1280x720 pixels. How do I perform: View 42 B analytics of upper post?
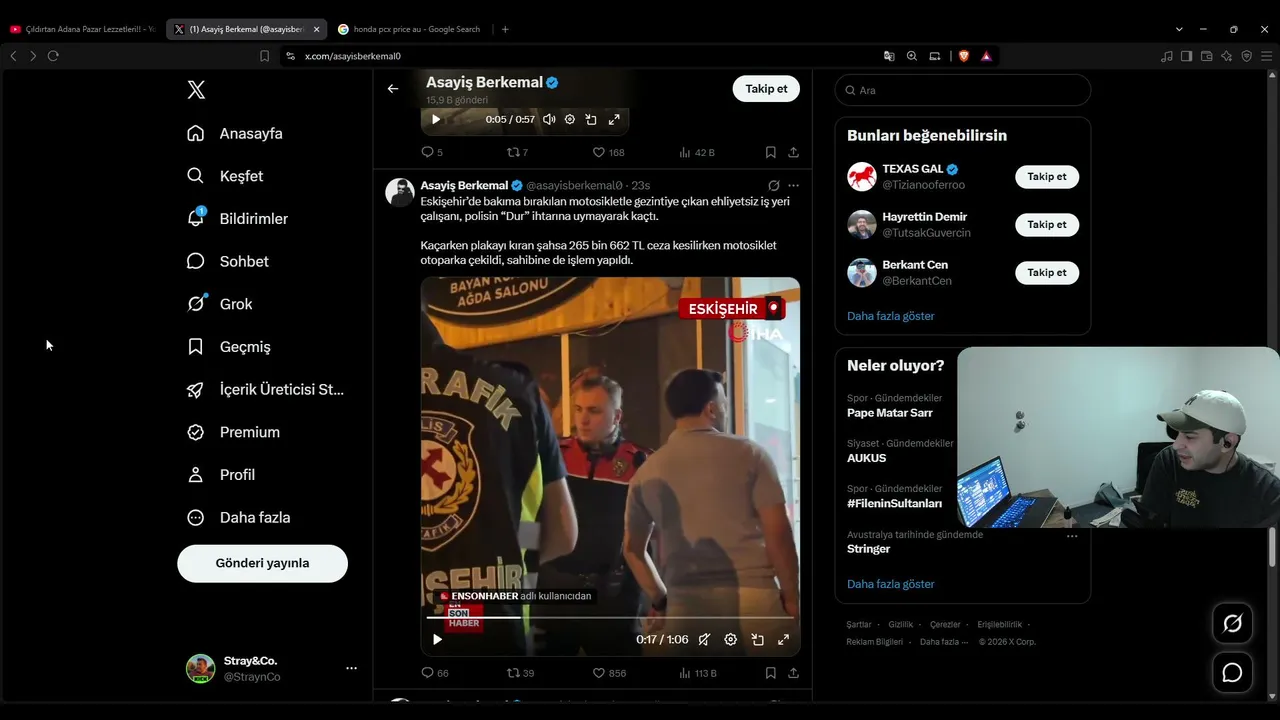pos(697,152)
